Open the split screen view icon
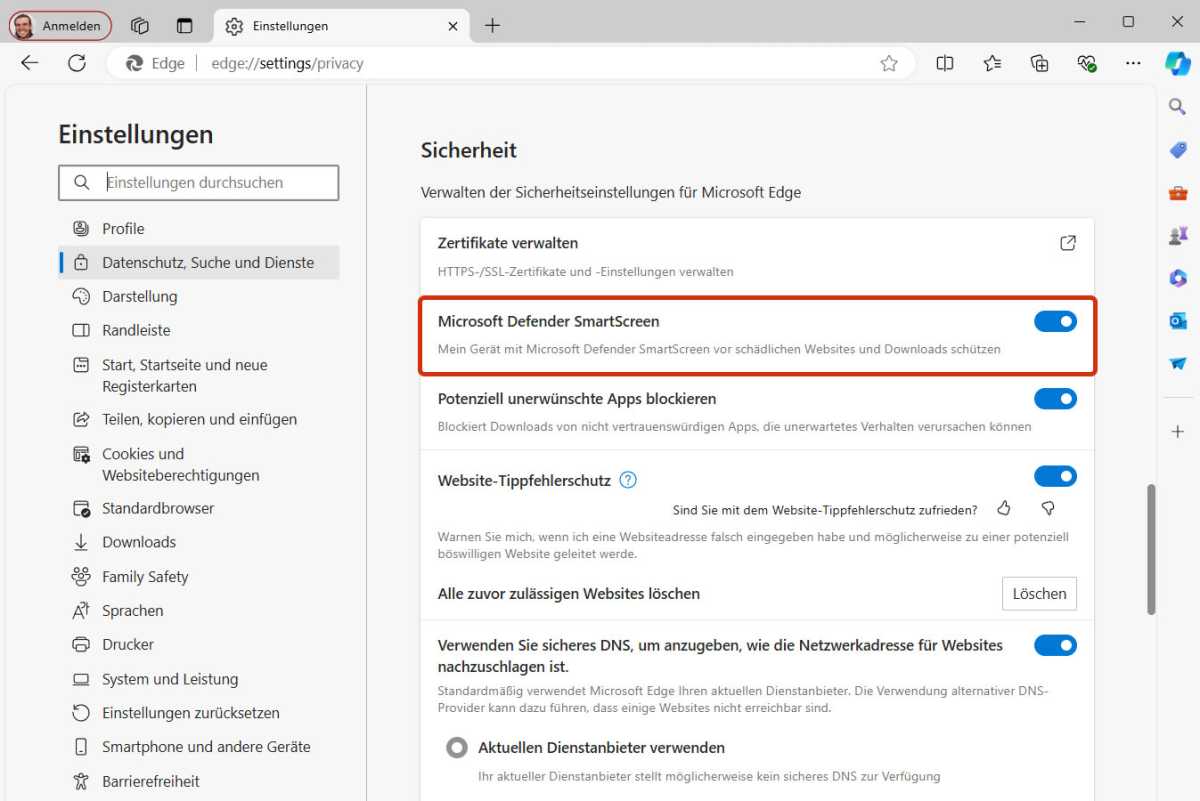Screen dimensions: 1200x801 pyautogui.click(x=945, y=63)
